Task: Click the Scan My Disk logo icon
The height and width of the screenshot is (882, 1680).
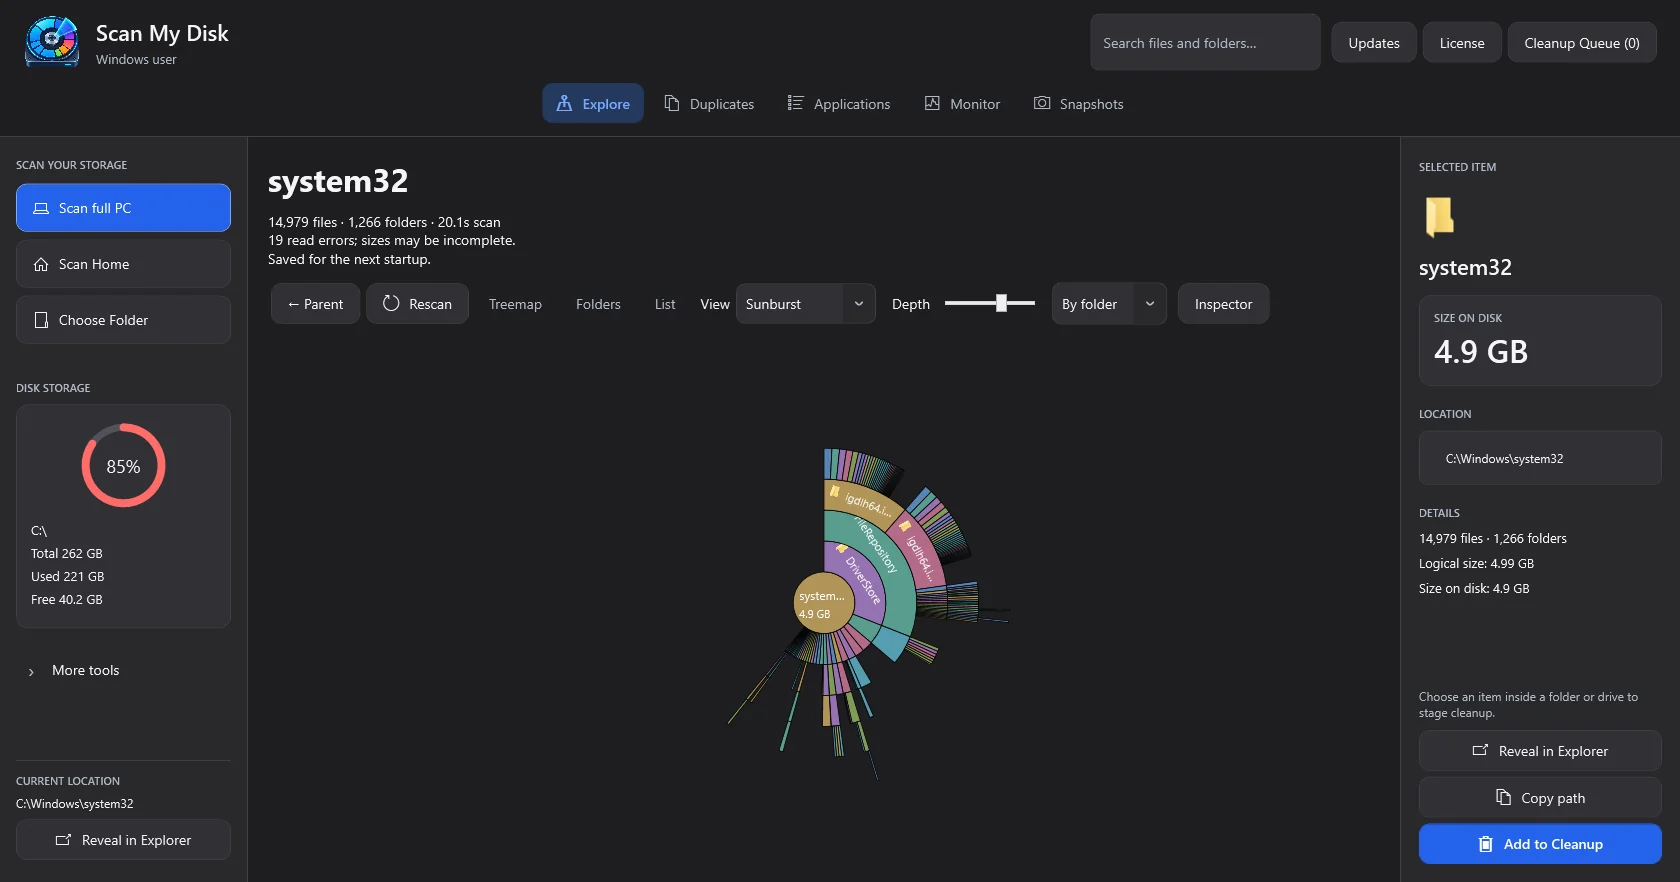Action: 52,42
